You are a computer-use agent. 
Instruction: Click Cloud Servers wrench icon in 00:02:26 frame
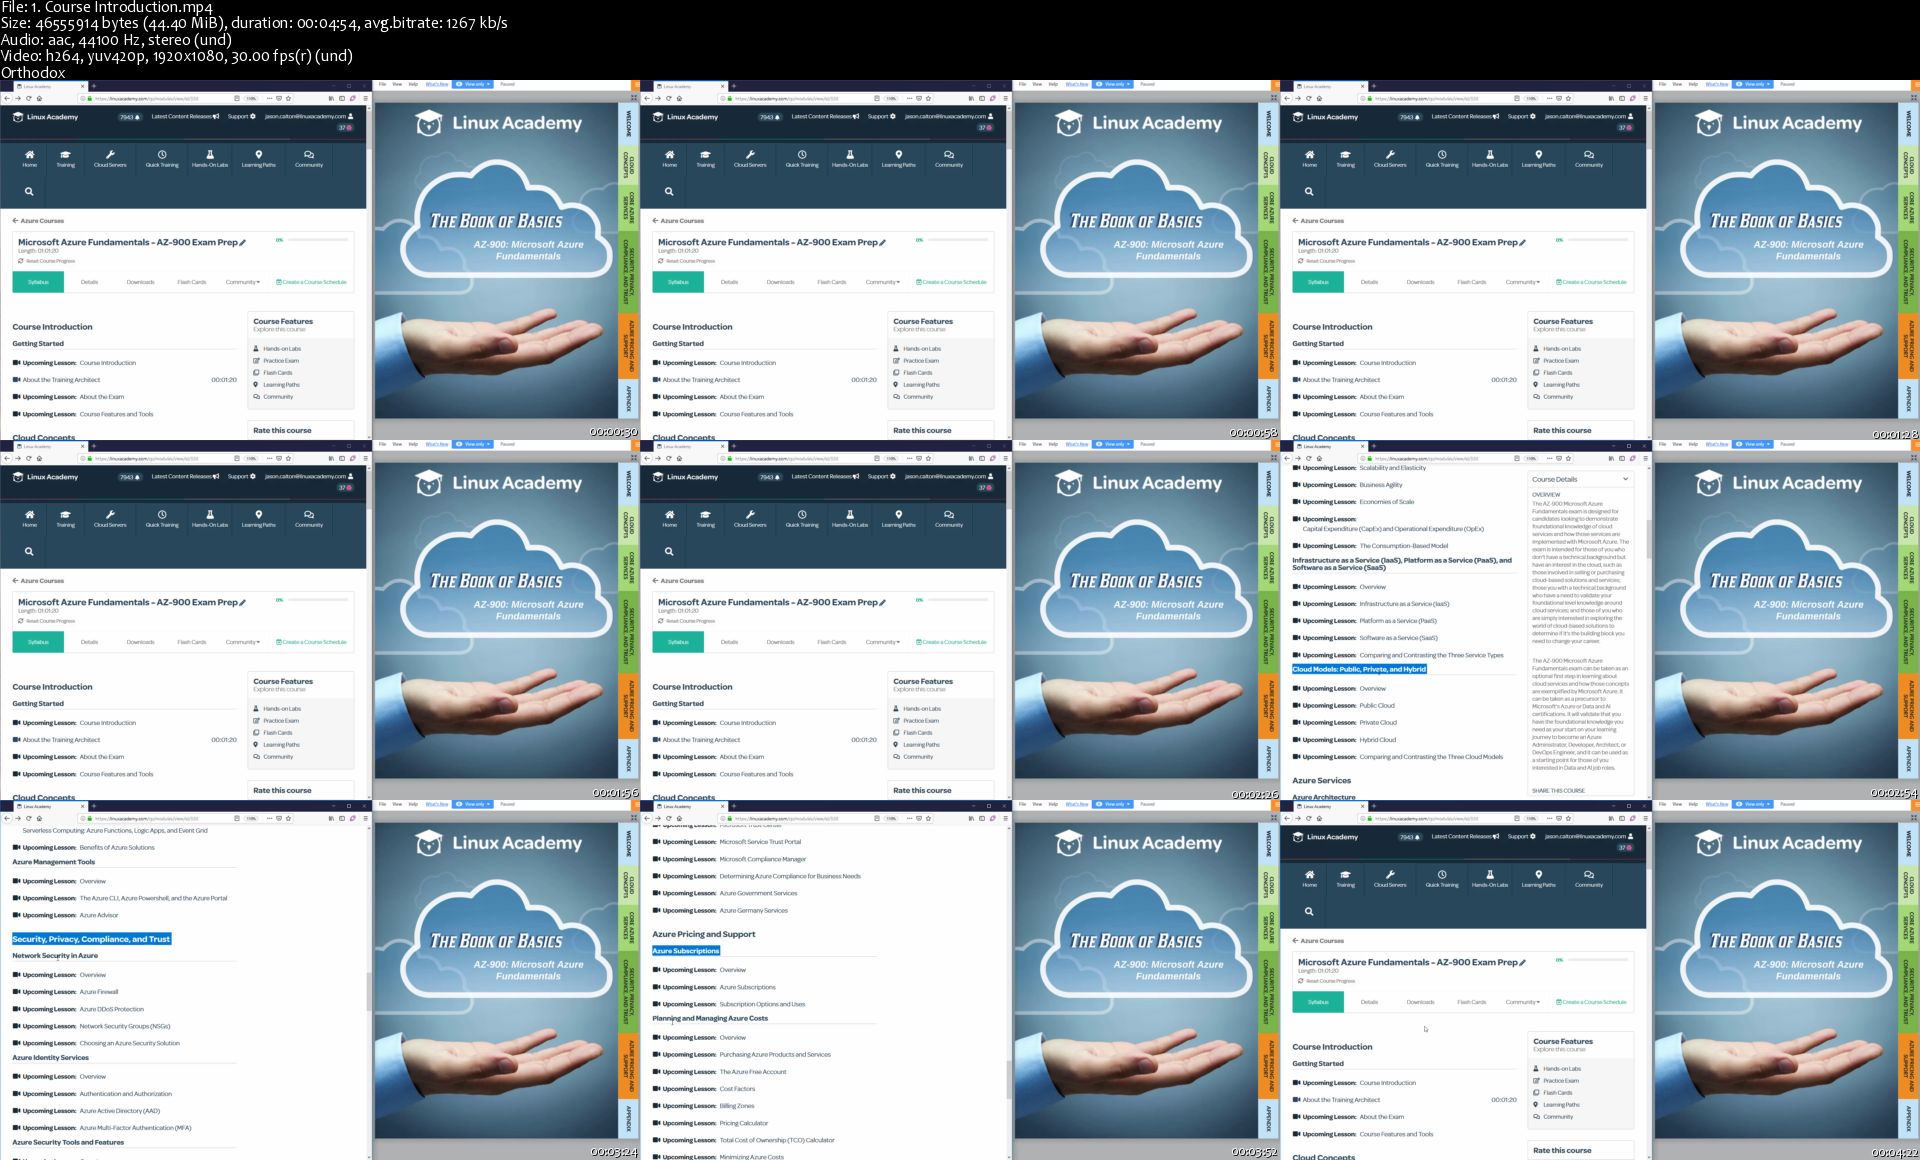pyautogui.click(x=750, y=515)
